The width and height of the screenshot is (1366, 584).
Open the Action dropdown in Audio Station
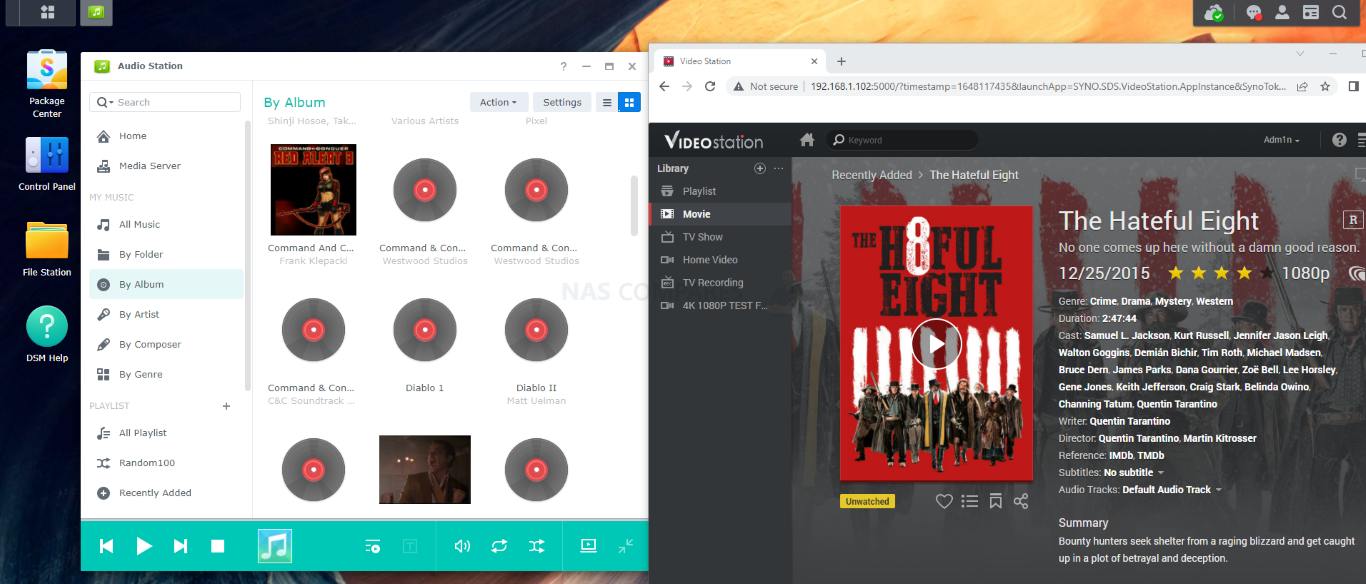pyautogui.click(x=498, y=102)
